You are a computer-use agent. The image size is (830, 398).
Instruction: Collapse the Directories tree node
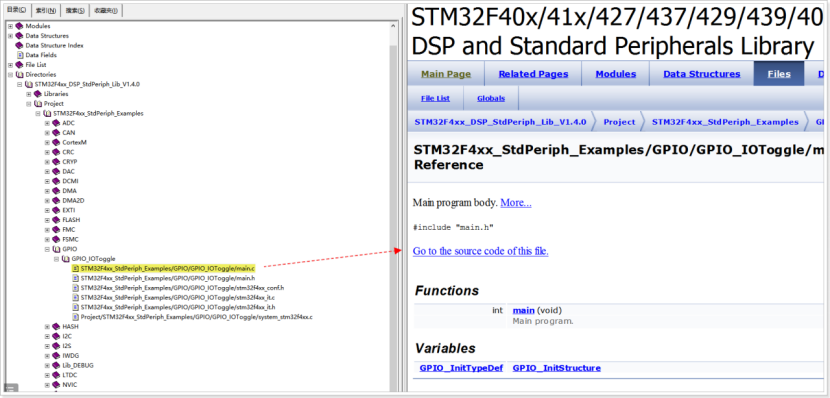pos(10,75)
